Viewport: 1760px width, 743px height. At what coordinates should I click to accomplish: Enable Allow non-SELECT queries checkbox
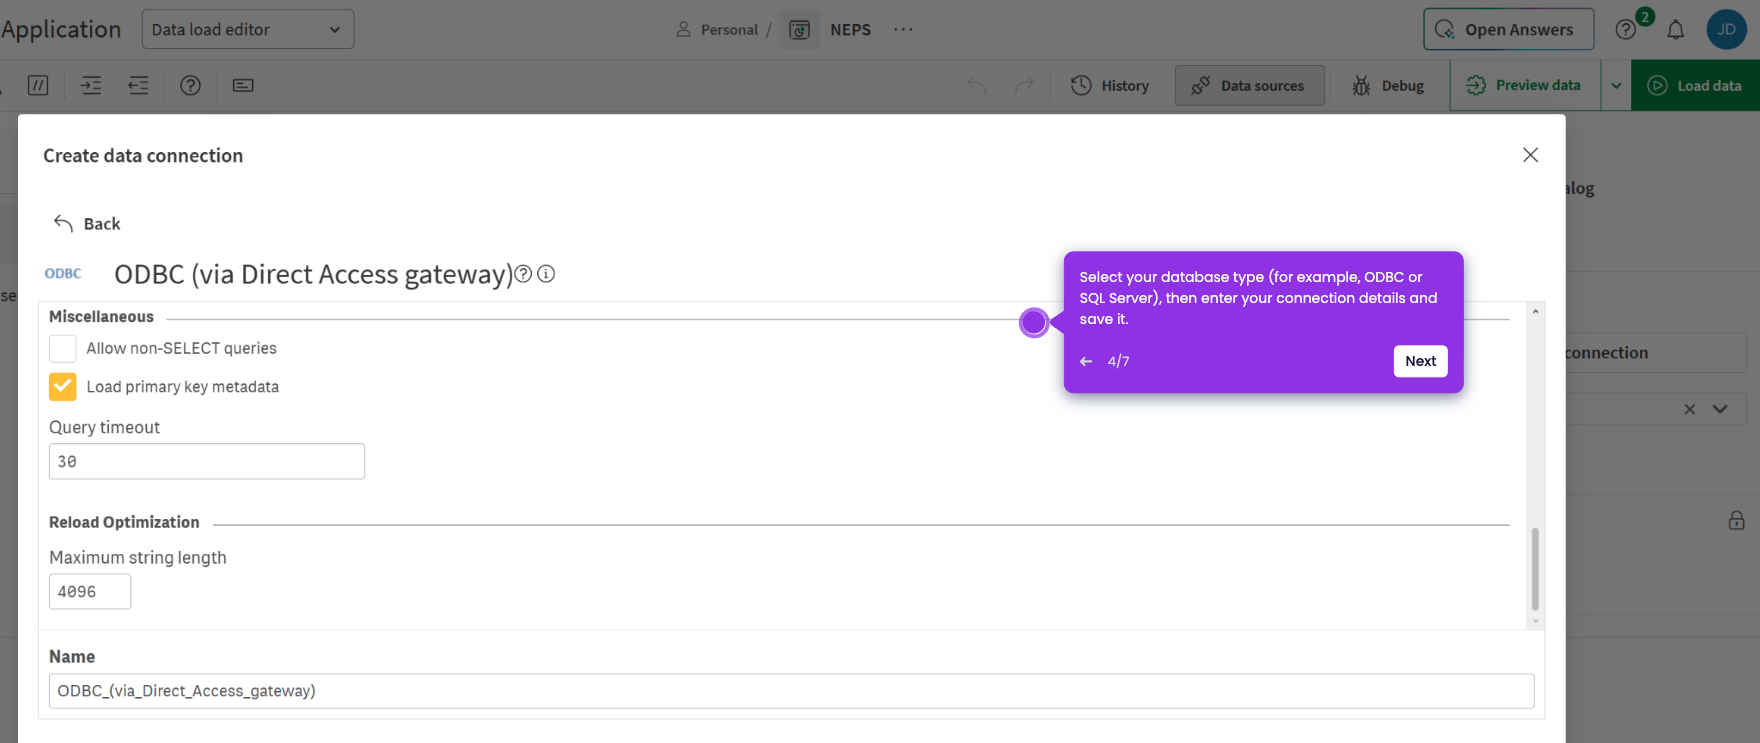coord(63,348)
